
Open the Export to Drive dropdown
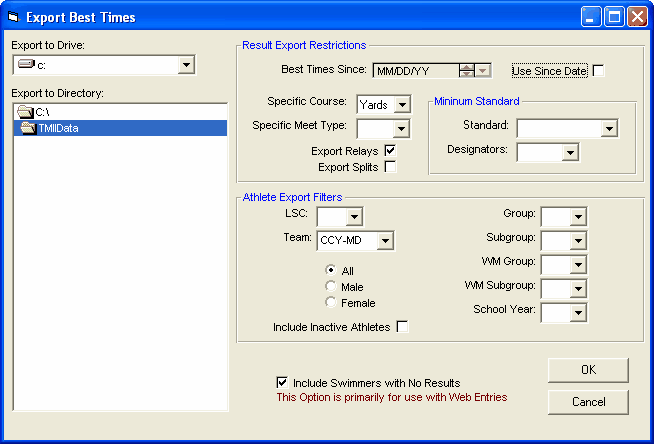[x=185, y=66]
